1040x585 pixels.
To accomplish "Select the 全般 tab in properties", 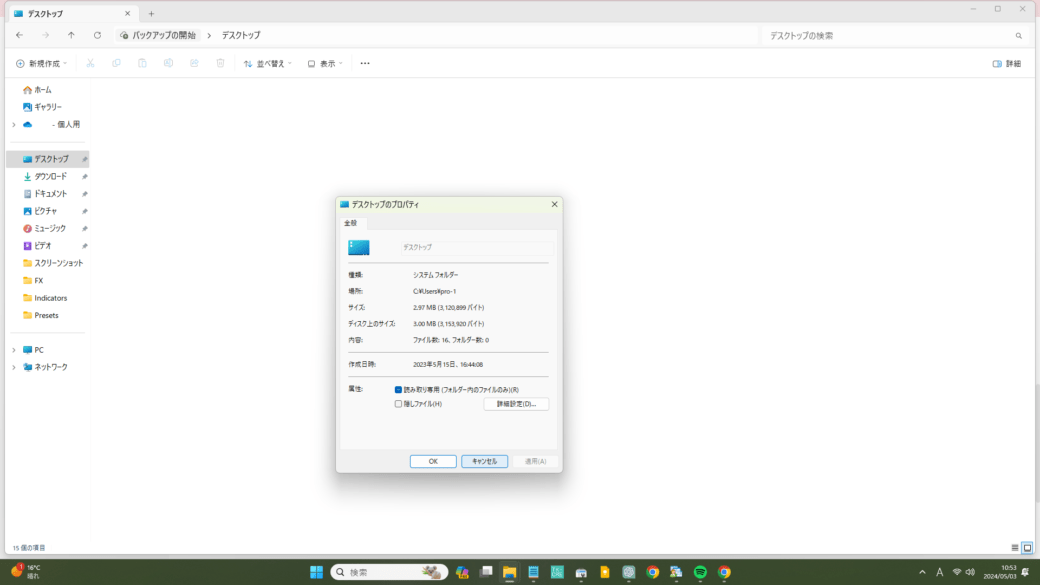I will pyautogui.click(x=350, y=223).
